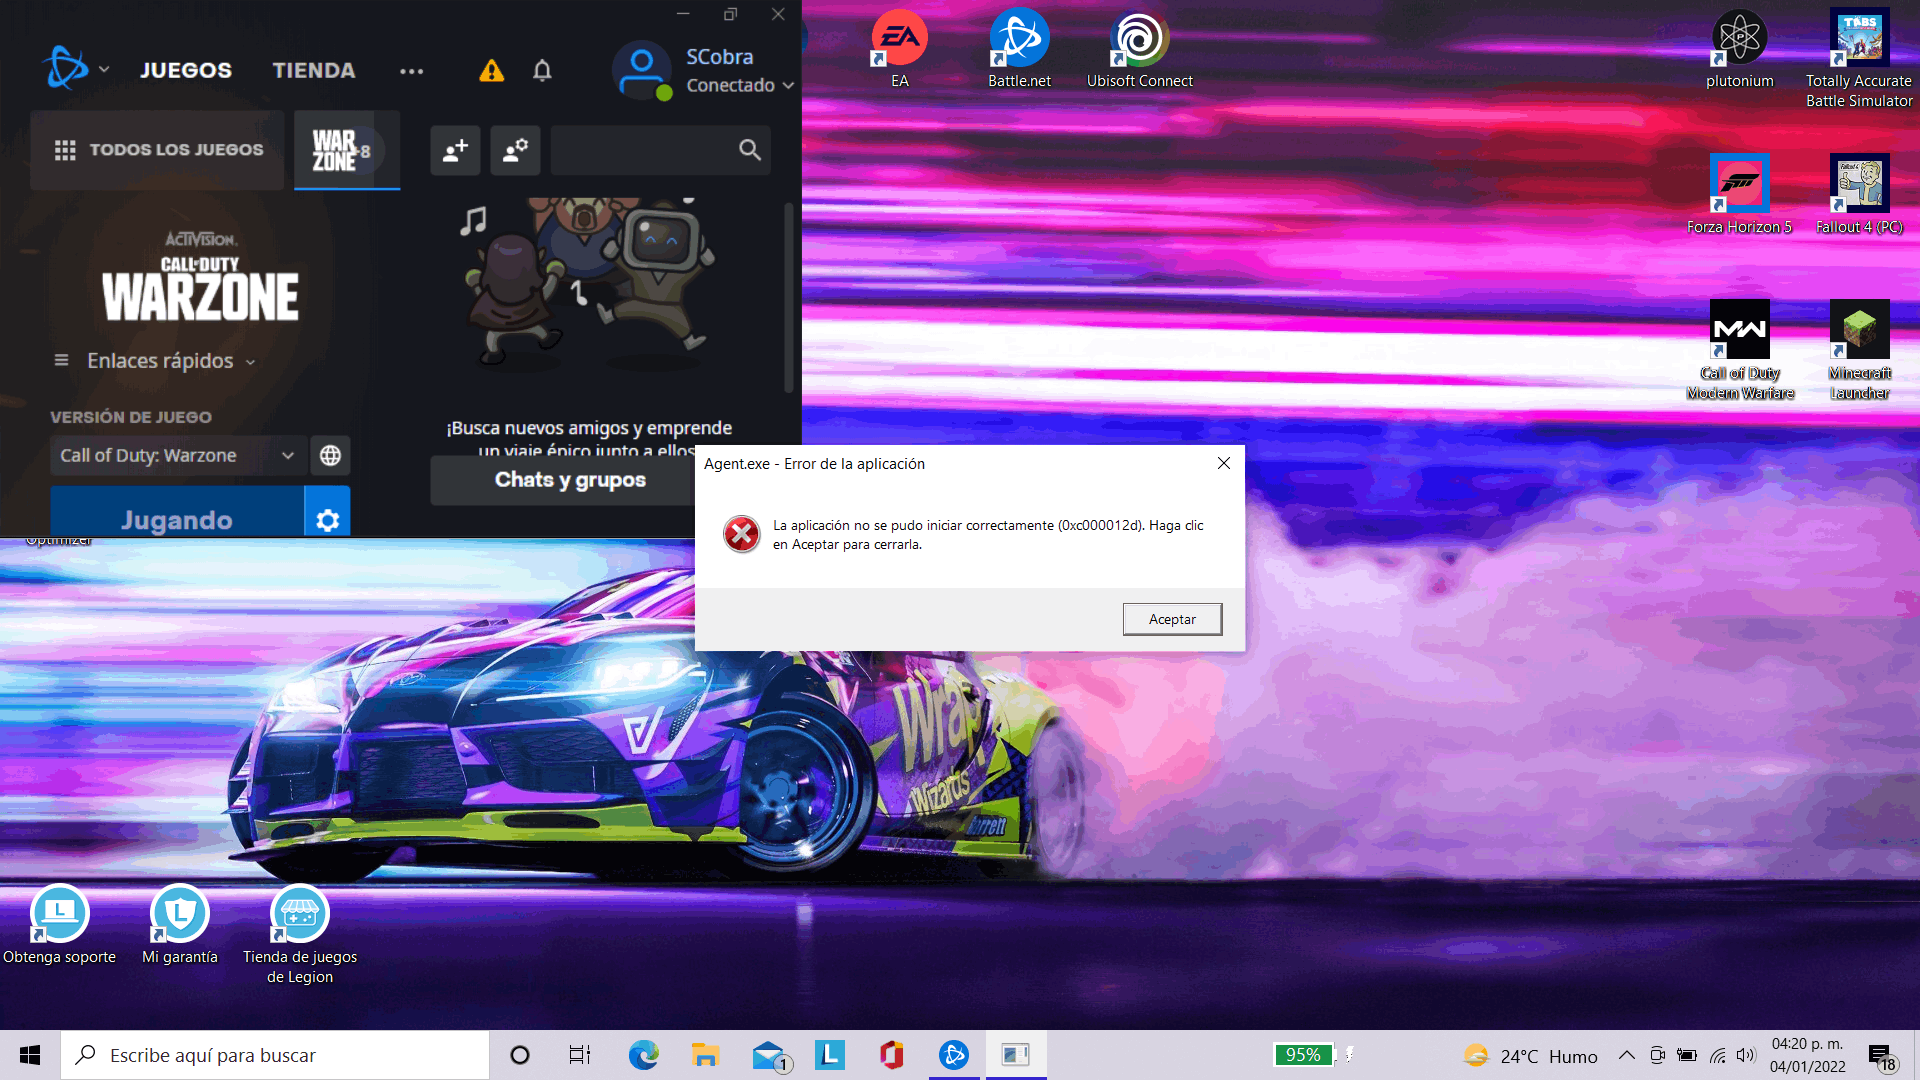The height and width of the screenshot is (1080, 1920).
Task: Open the TIENDA tab in Battle.net
Action: tap(314, 70)
